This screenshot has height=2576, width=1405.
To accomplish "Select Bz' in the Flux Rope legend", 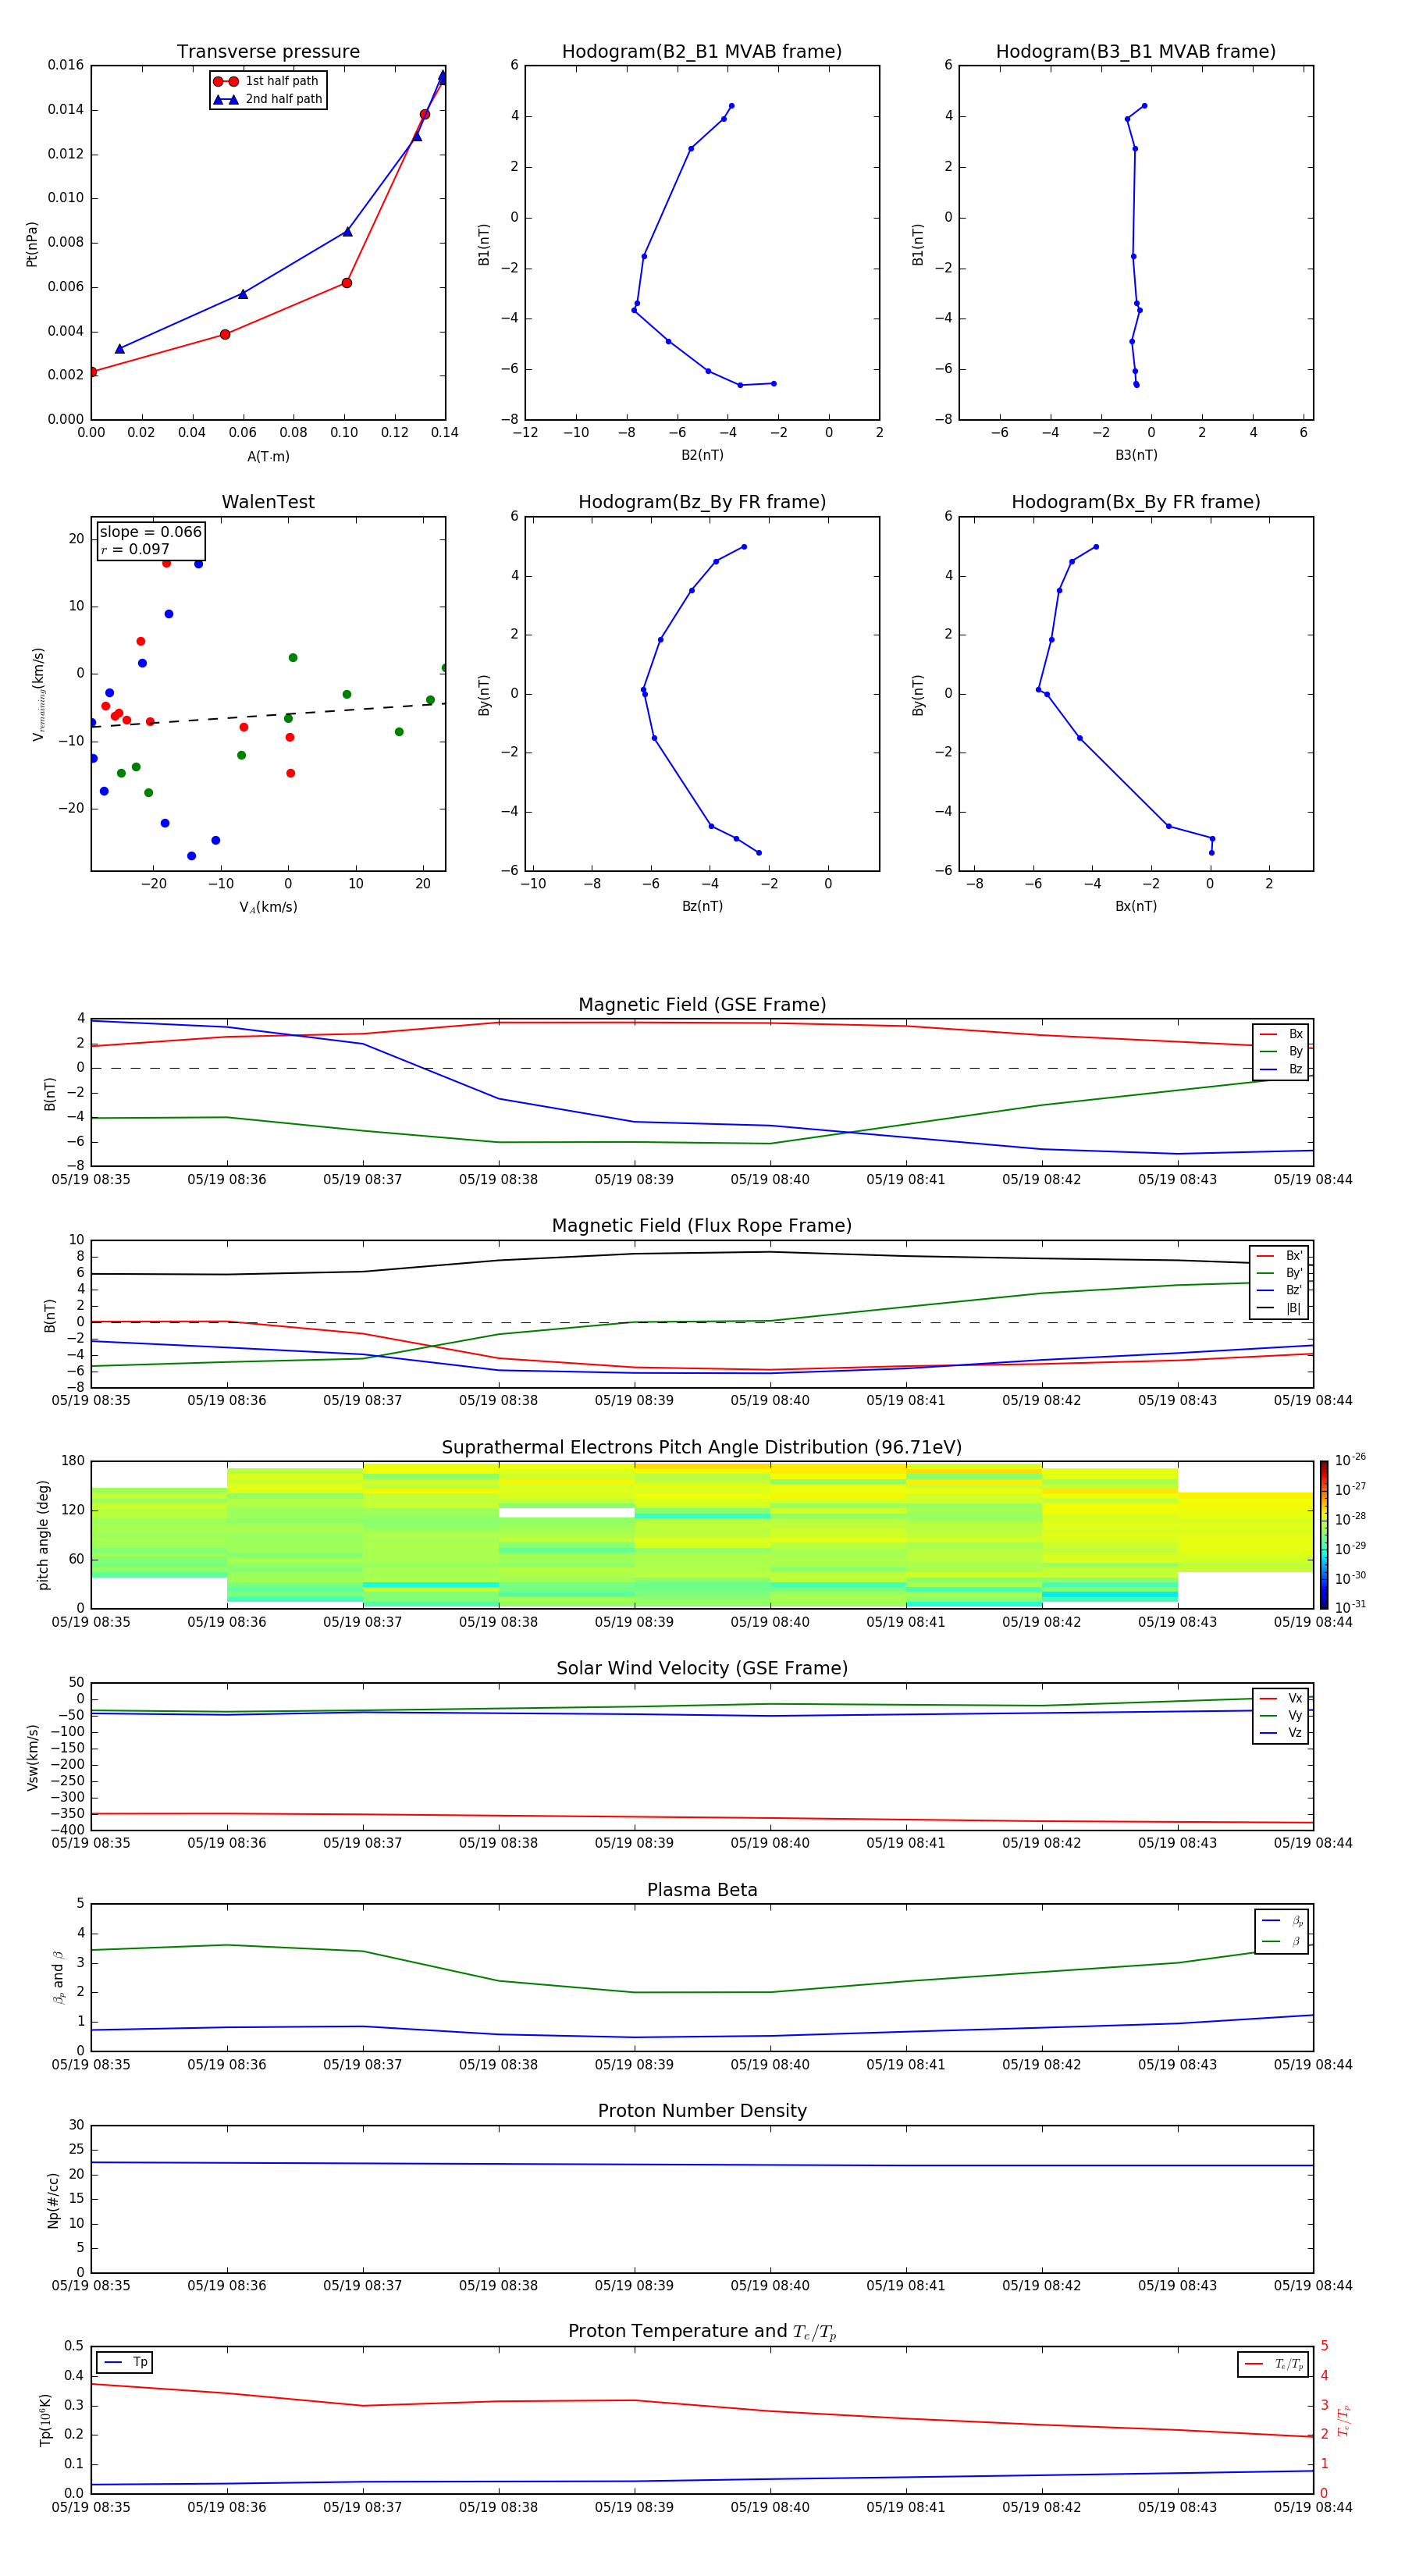I will 1280,1290.
